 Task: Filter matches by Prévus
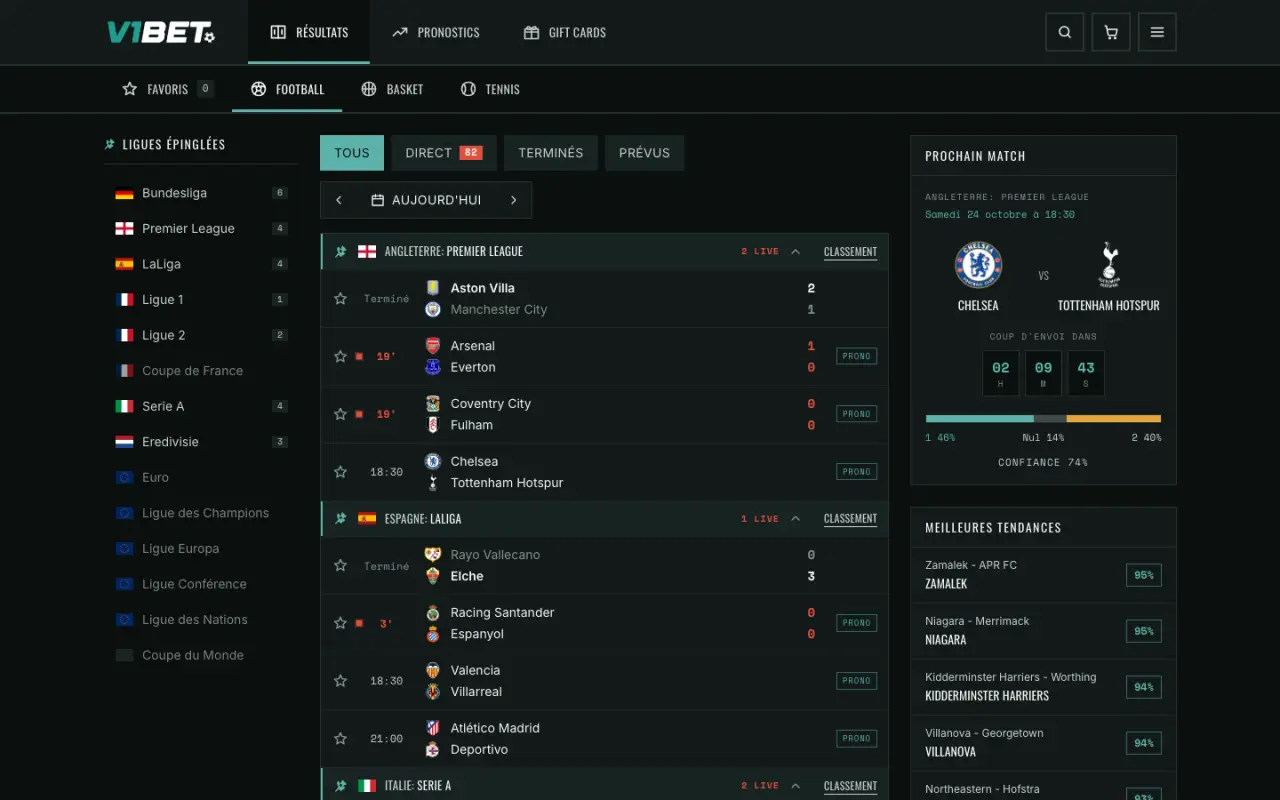pos(644,153)
